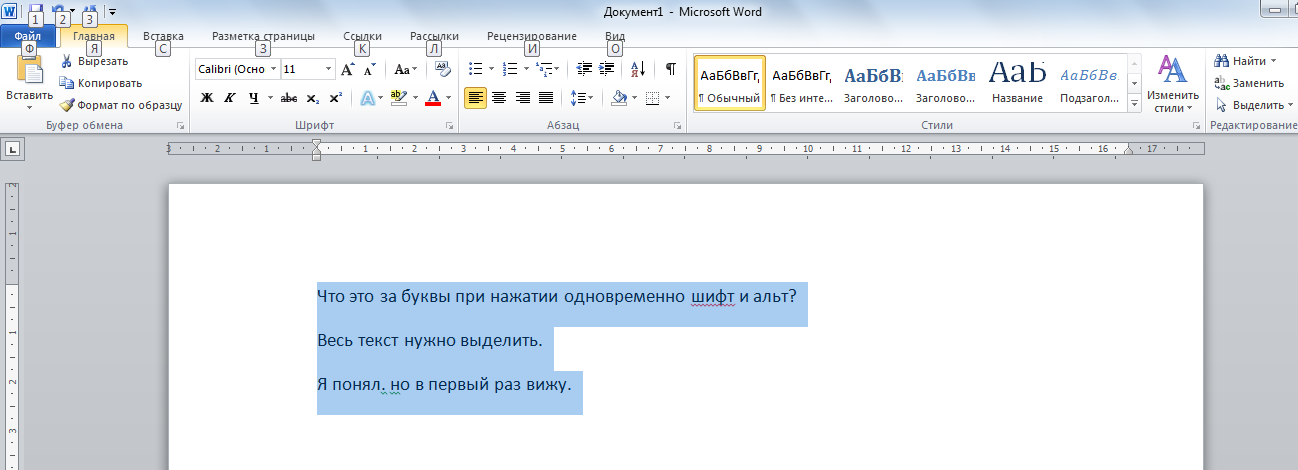The height and width of the screenshot is (470, 1298).
Task: Toggle italic (К) formatting
Action: coord(230,98)
